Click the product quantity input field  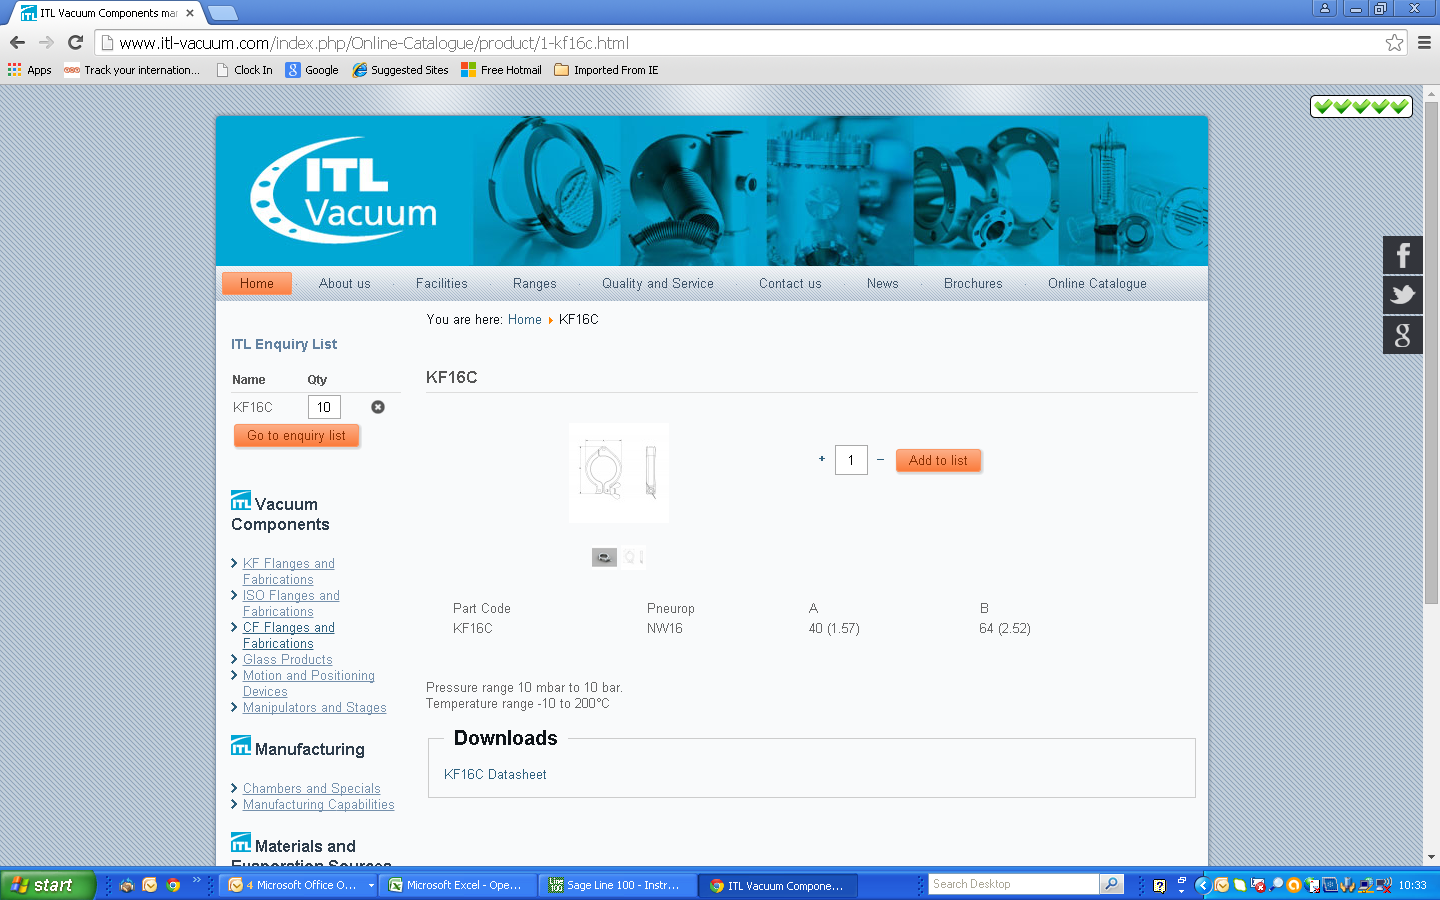click(x=851, y=460)
